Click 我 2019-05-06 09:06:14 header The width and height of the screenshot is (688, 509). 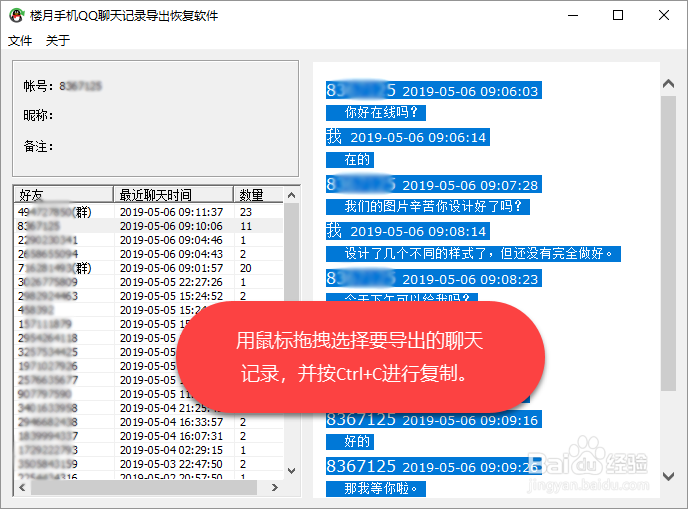408,137
